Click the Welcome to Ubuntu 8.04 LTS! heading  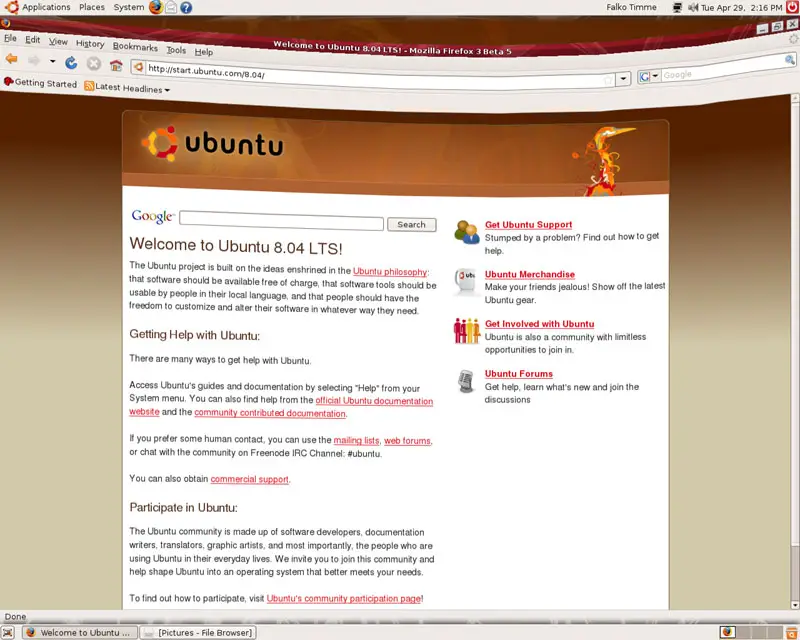pyautogui.click(x=236, y=247)
